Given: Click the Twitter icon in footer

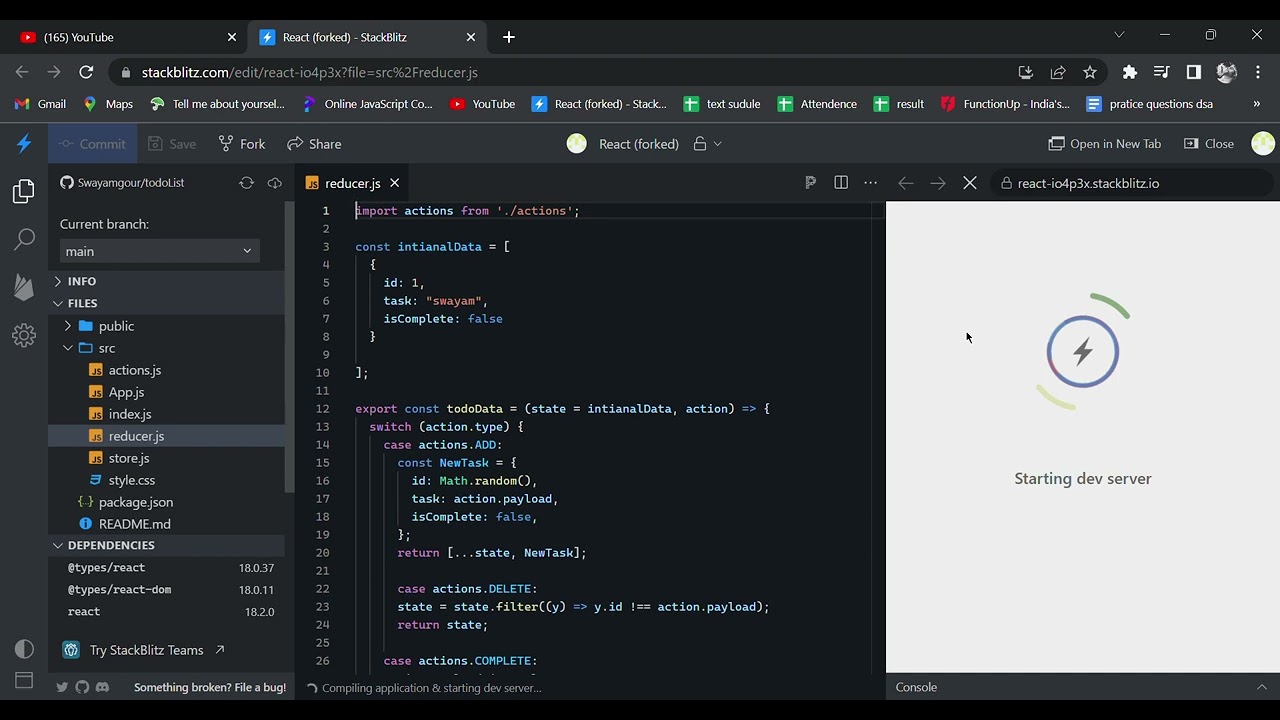Looking at the screenshot, I should click(62, 687).
